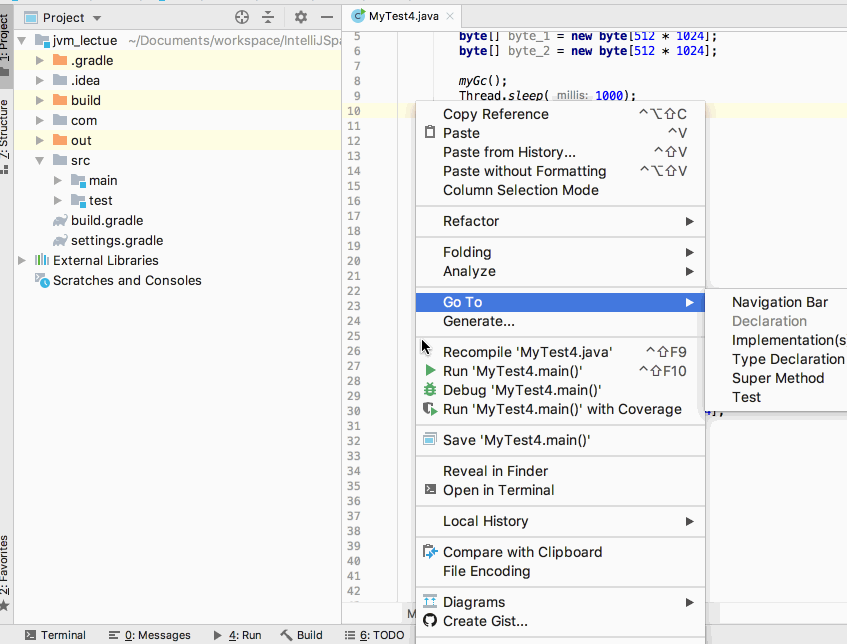Open the Project view dropdown

(x=97, y=18)
